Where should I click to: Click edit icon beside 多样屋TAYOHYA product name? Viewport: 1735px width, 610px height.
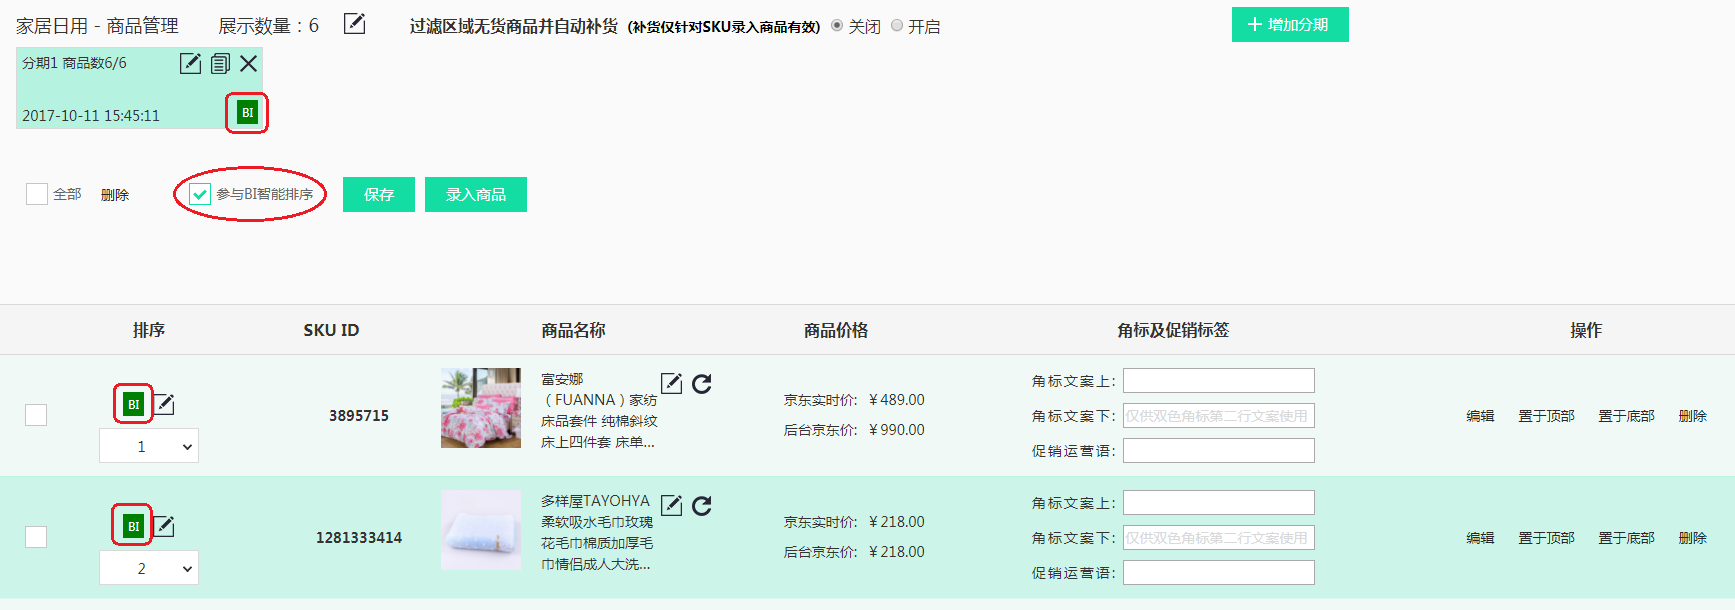[672, 506]
